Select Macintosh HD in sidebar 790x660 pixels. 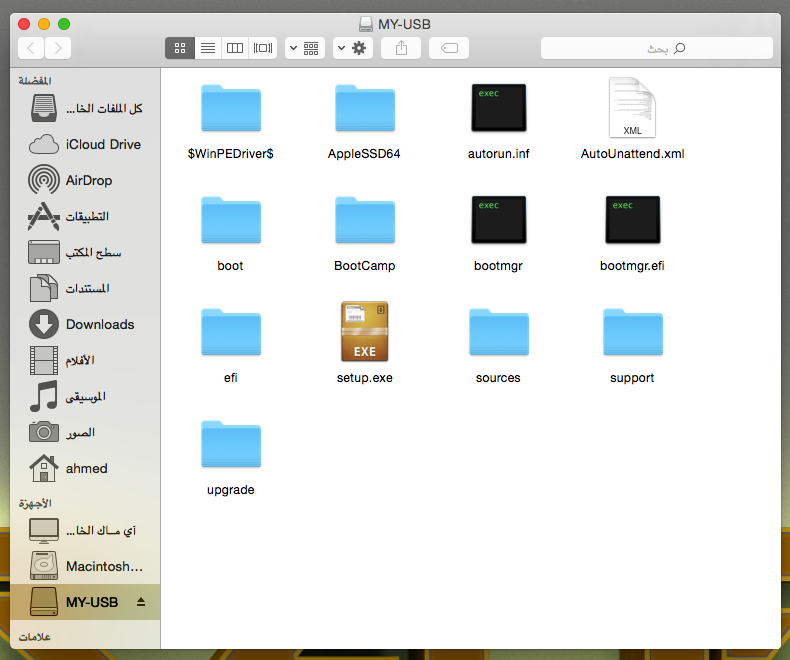click(x=85, y=567)
